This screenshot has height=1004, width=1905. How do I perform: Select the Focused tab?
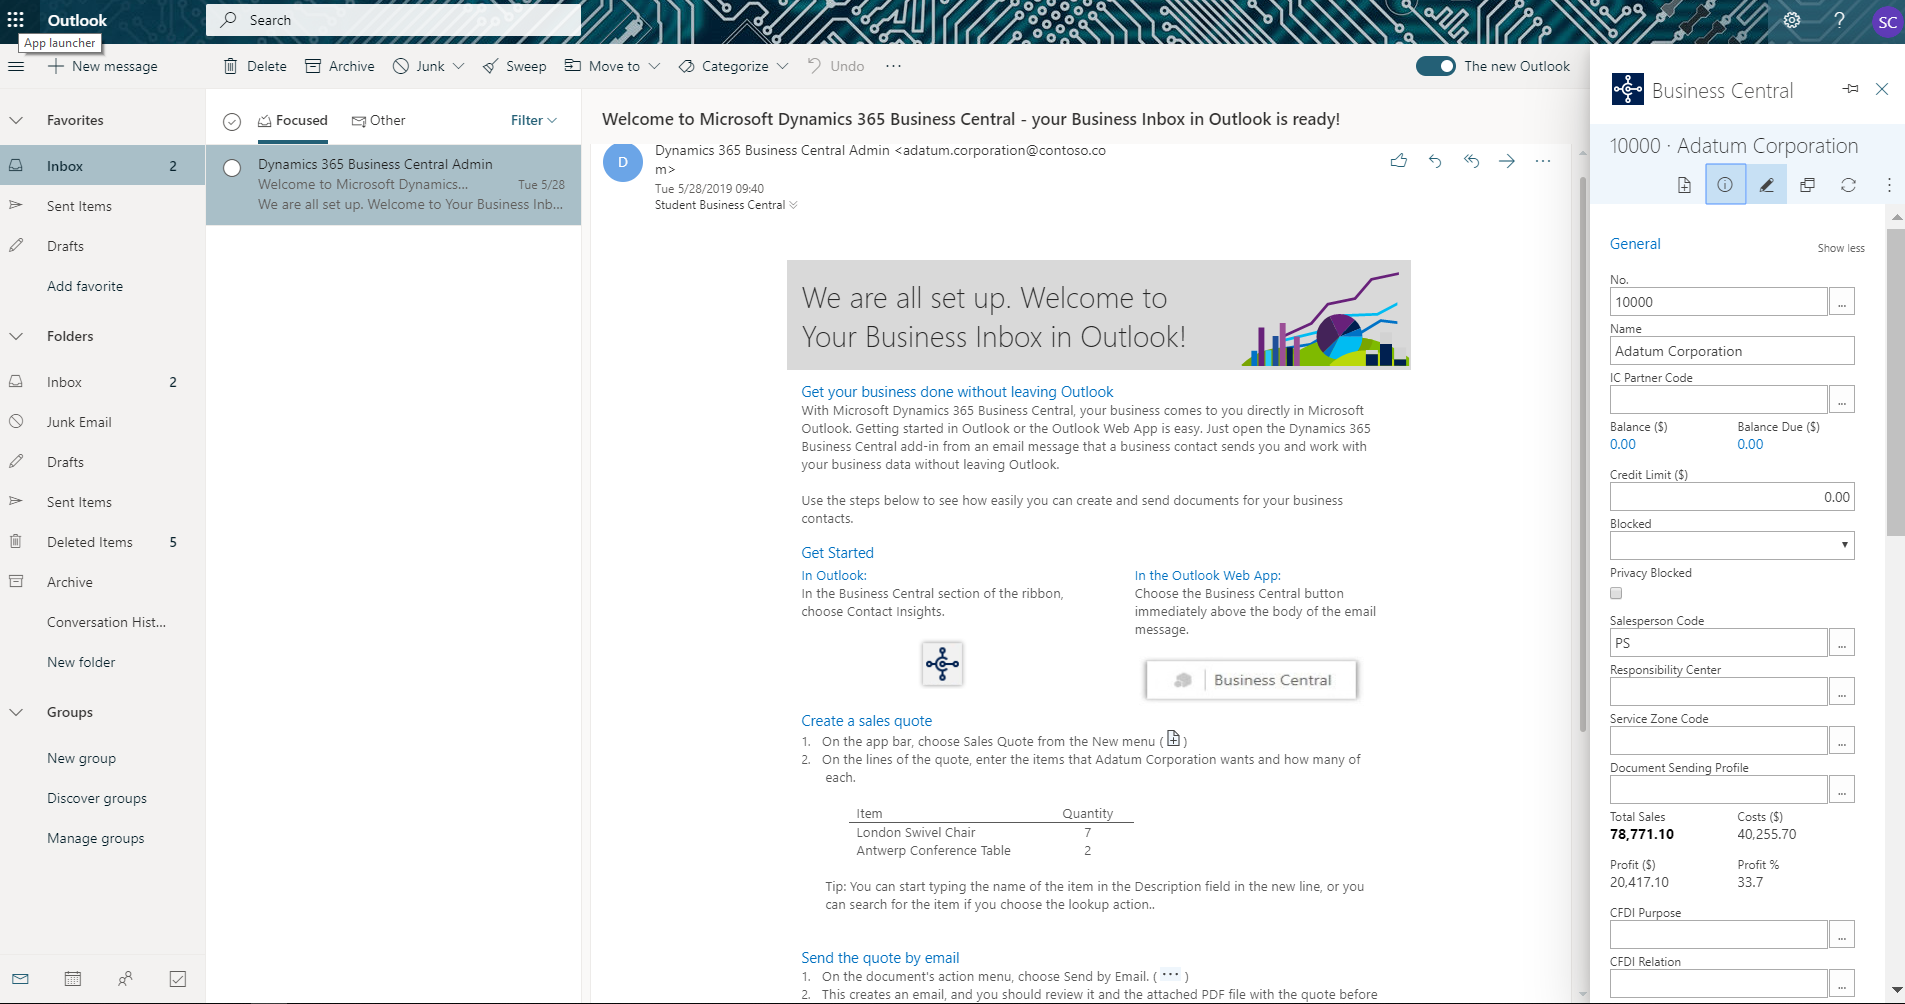292,120
